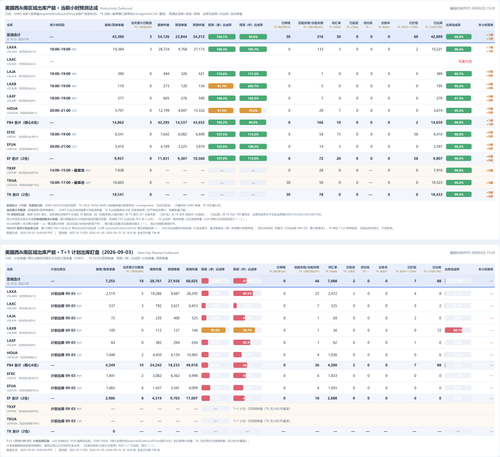
Task: Click the 'Productivity Outbound' subtitle in top panel
Action: pos(116,8)
